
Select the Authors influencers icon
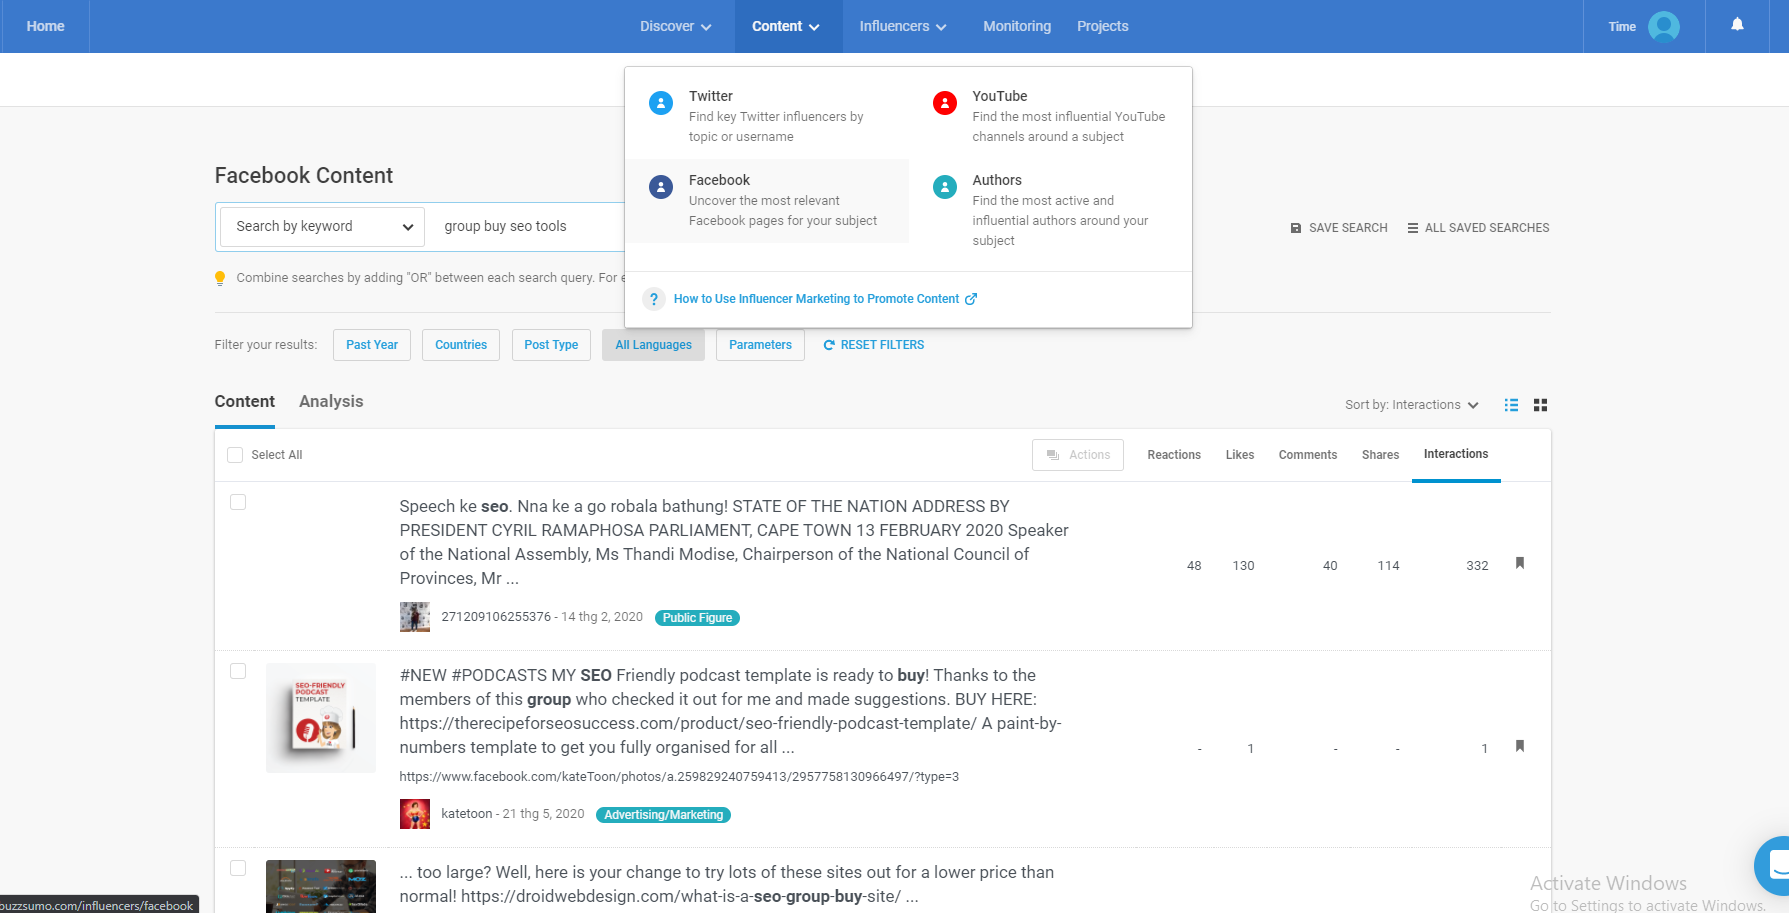coord(945,187)
